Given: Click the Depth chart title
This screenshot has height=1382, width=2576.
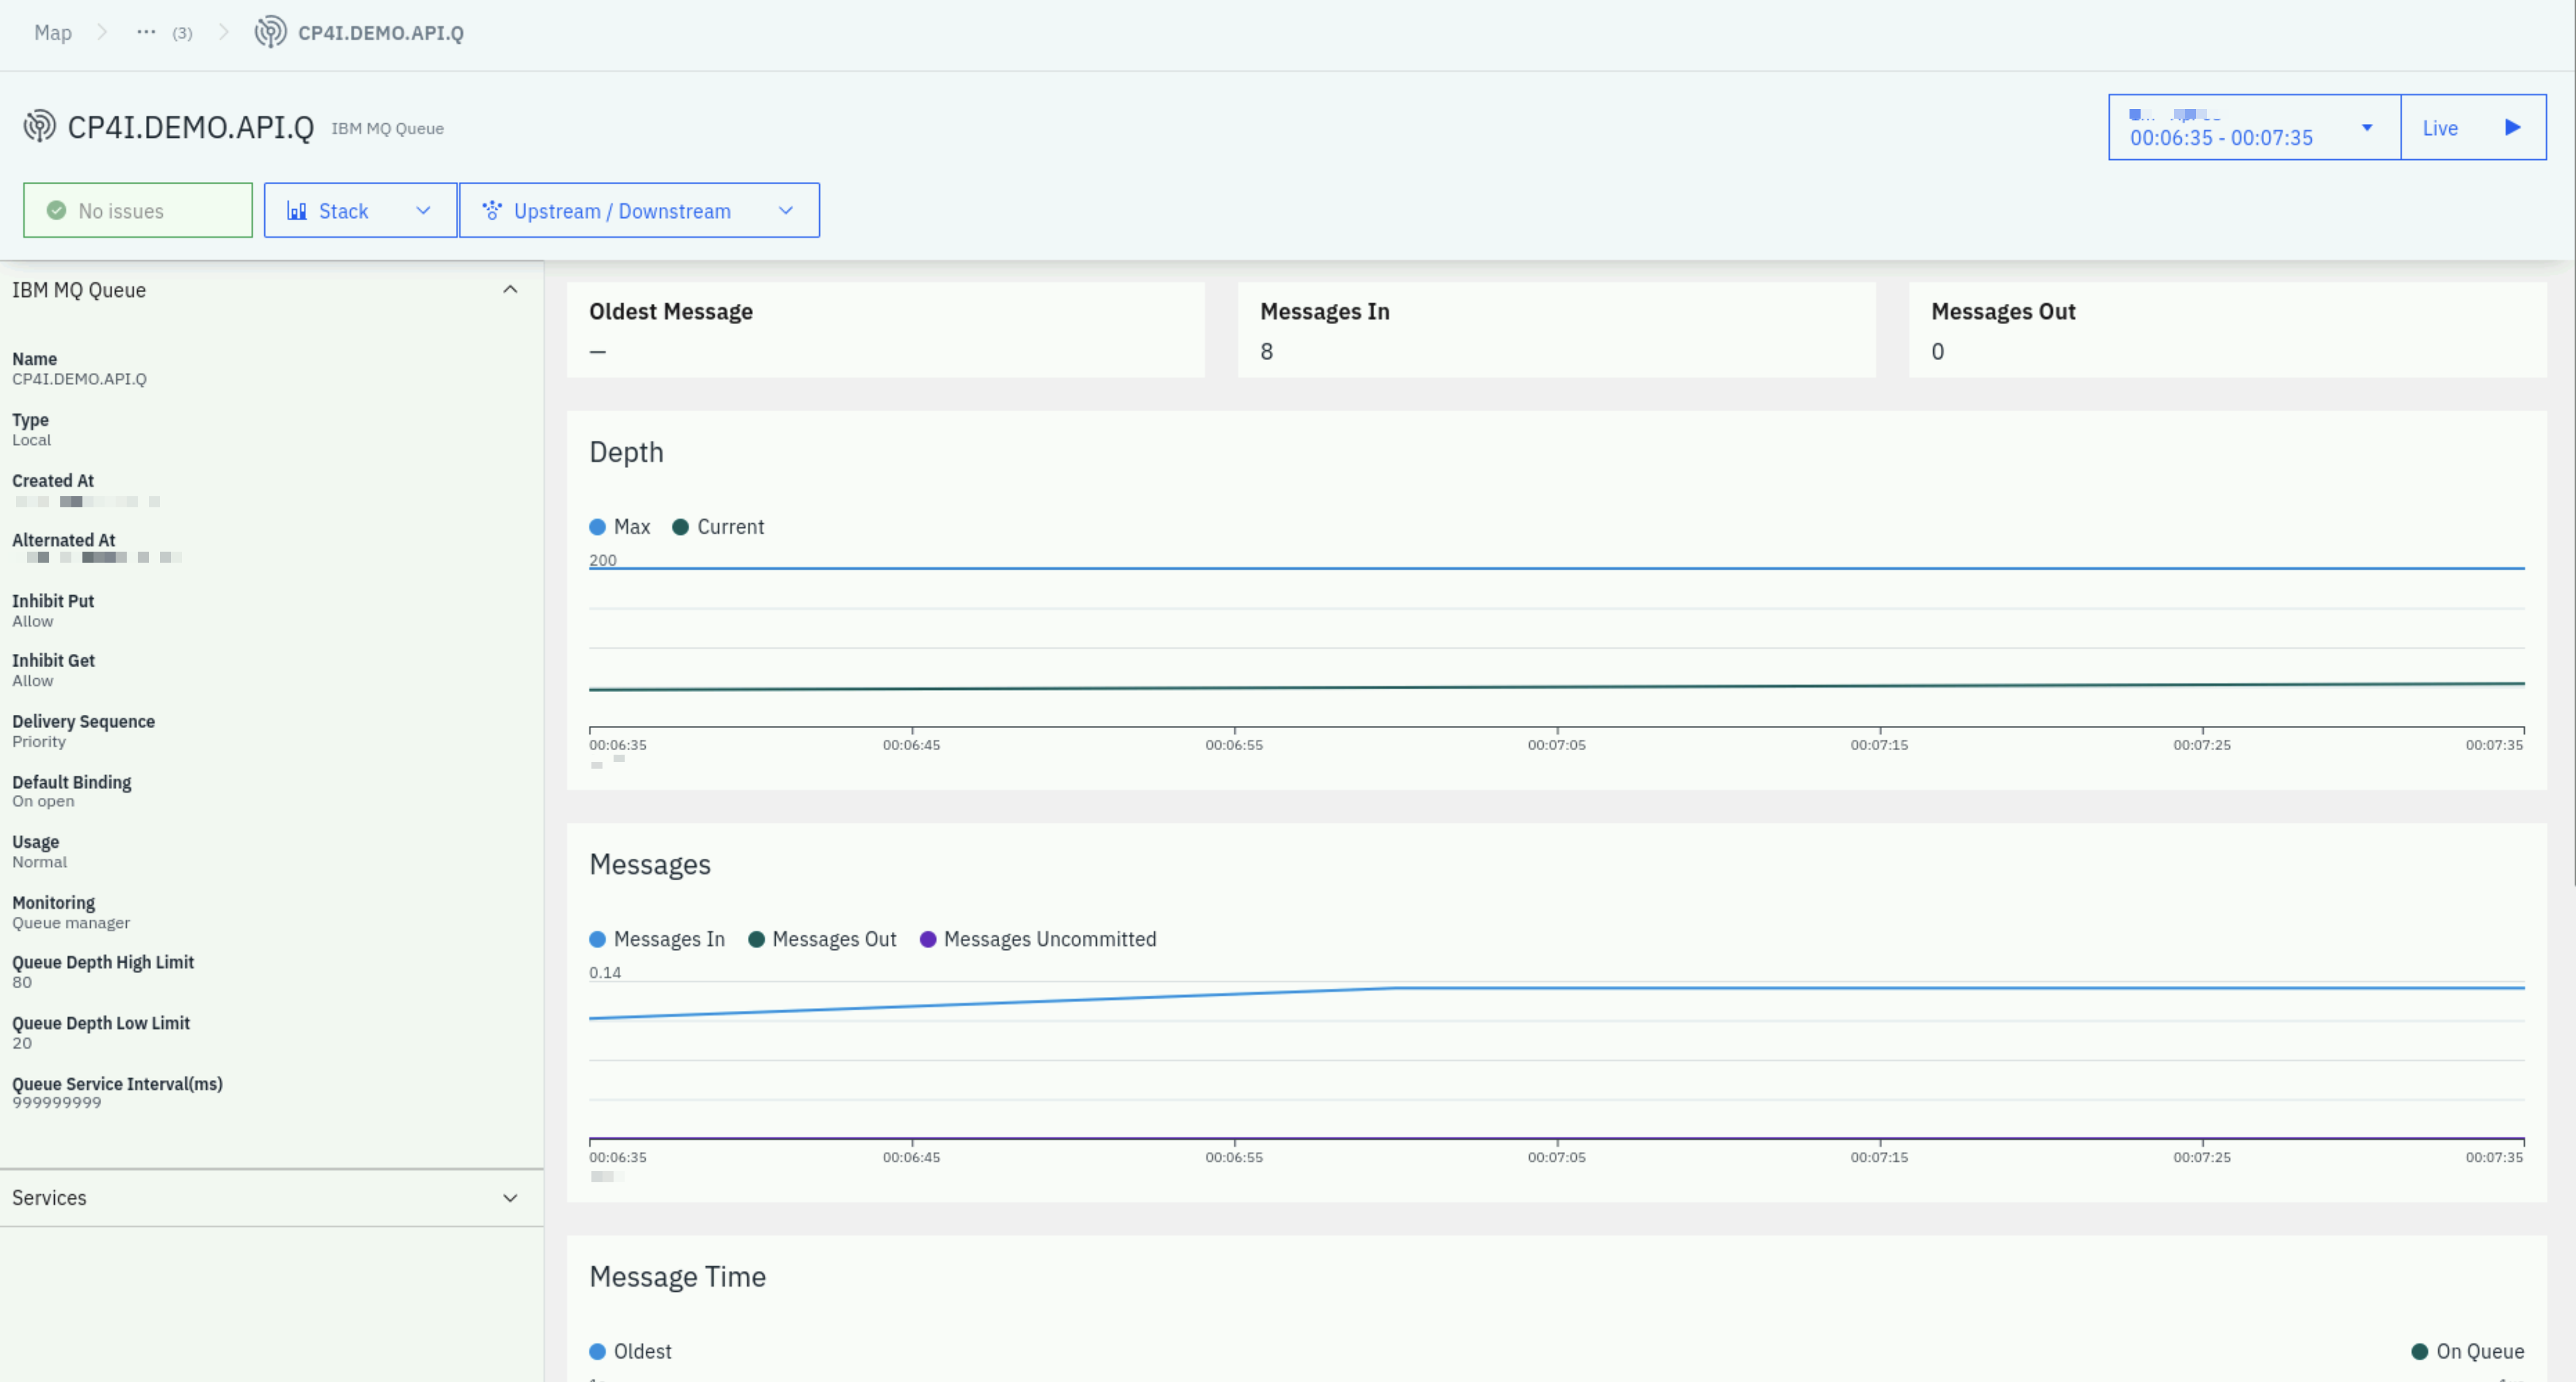Looking at the screenshot, I should (x=626, y=452).
